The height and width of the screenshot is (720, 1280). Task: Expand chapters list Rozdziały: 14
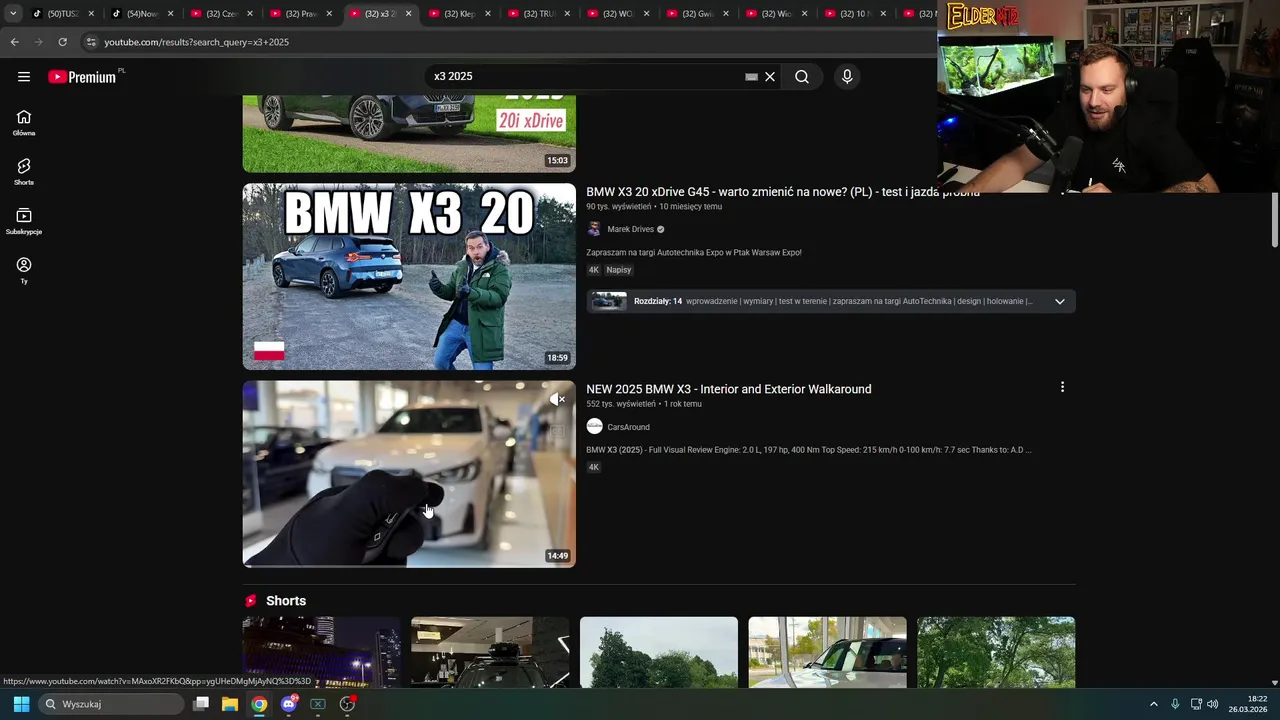[1060, 301]
